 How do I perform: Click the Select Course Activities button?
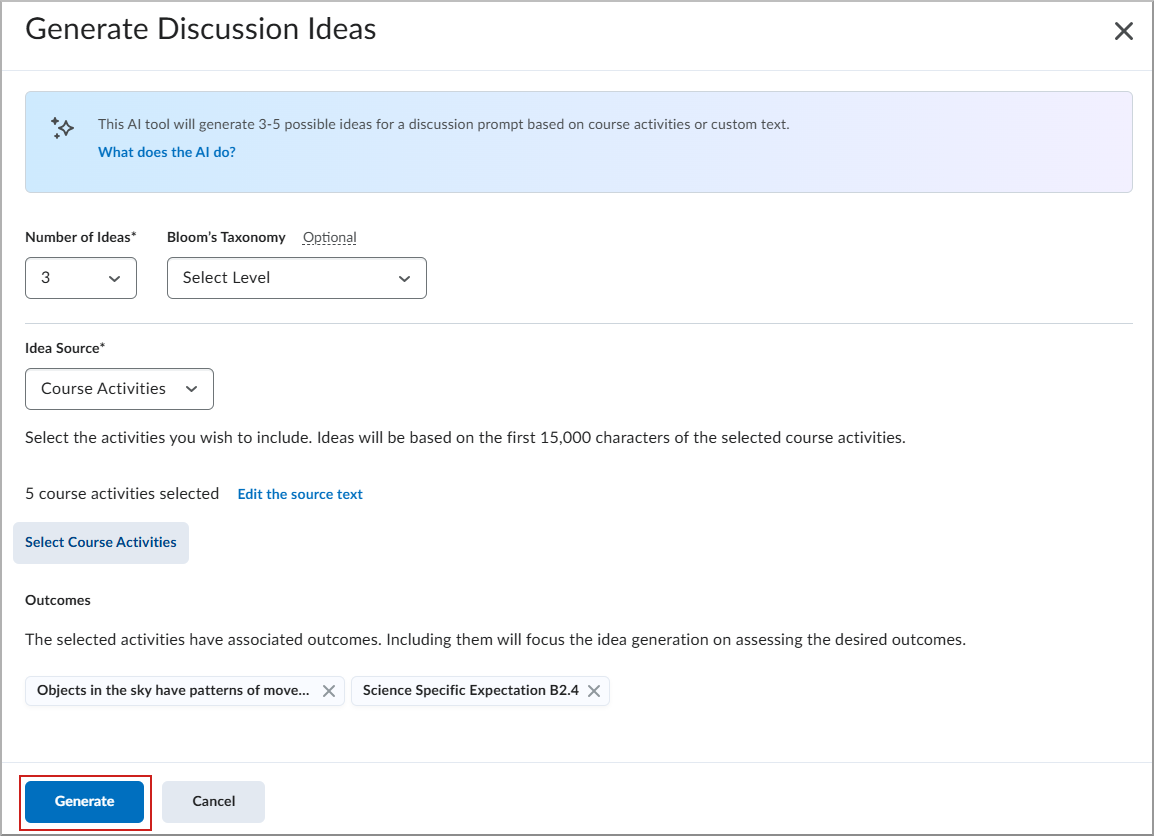(100, 542)
